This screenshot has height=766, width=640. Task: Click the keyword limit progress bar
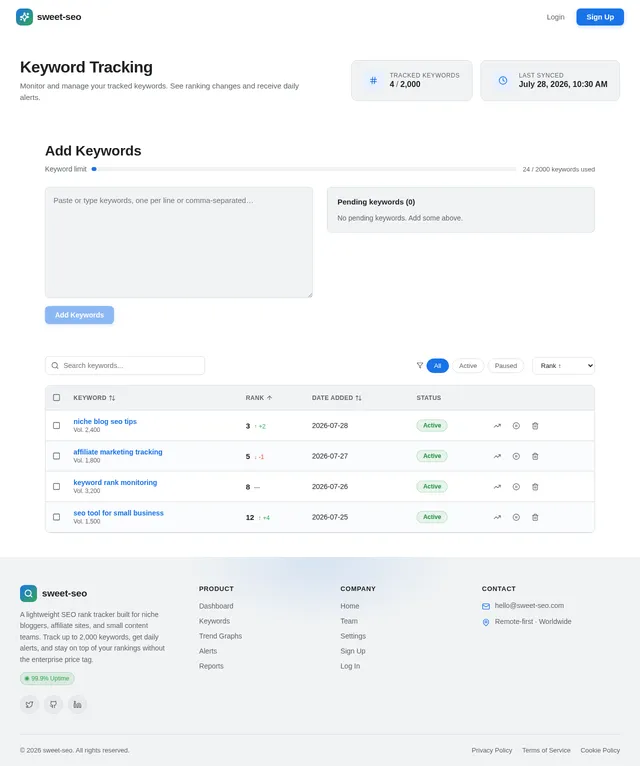pyautogui.click(x=304, y=169)
